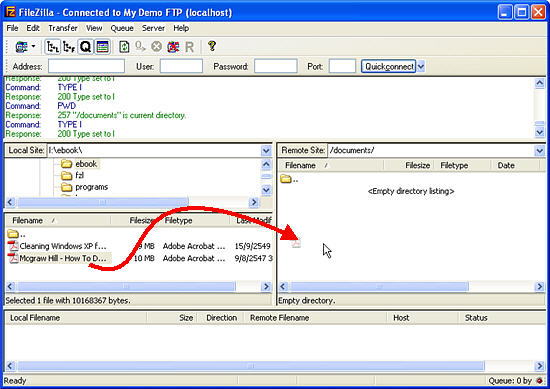Click Local Filename queue column header
The height and width of the screenshot is (389, 550).
tap(76, 318)
